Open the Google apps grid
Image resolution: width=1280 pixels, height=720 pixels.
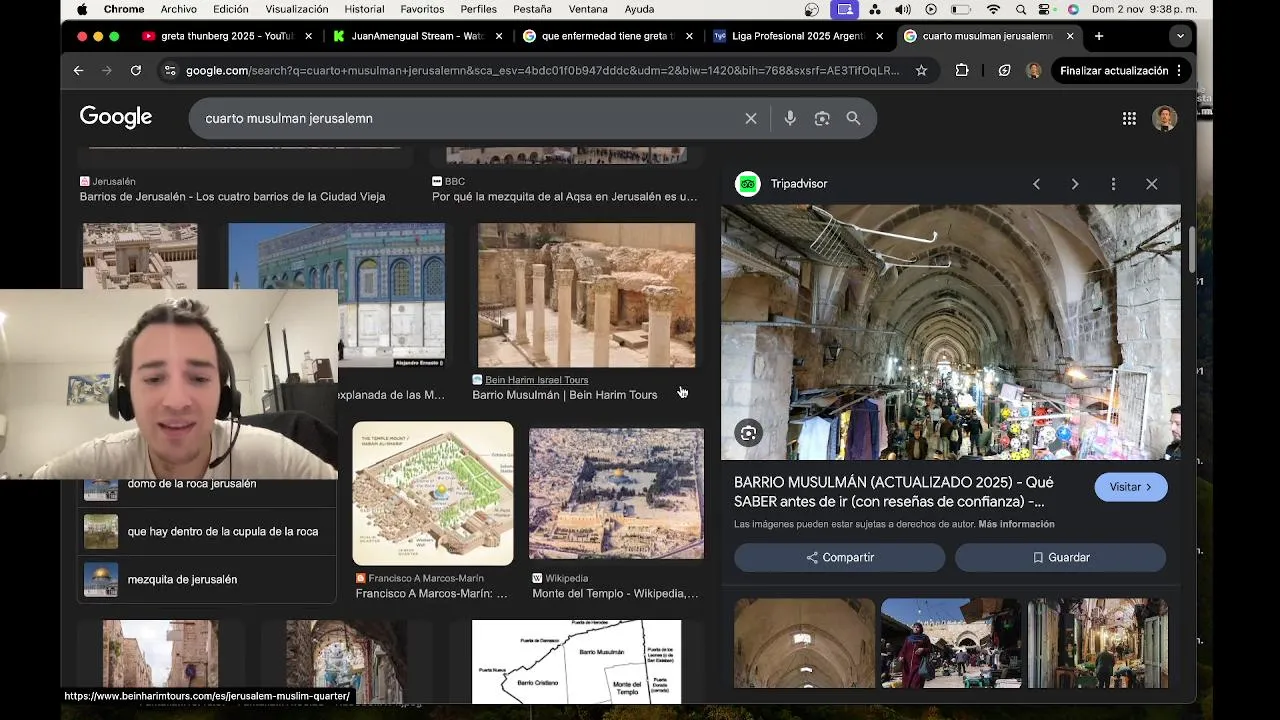[x=1129, y=118]
